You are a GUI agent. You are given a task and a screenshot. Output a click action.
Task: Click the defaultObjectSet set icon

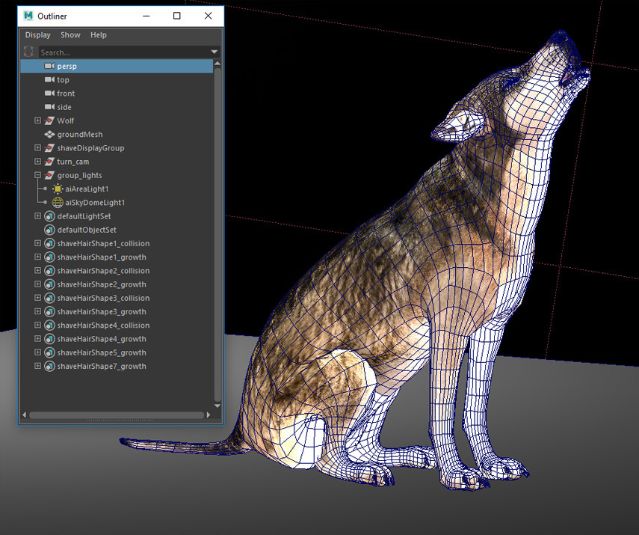pyautogui.click(x=50, y=229)
